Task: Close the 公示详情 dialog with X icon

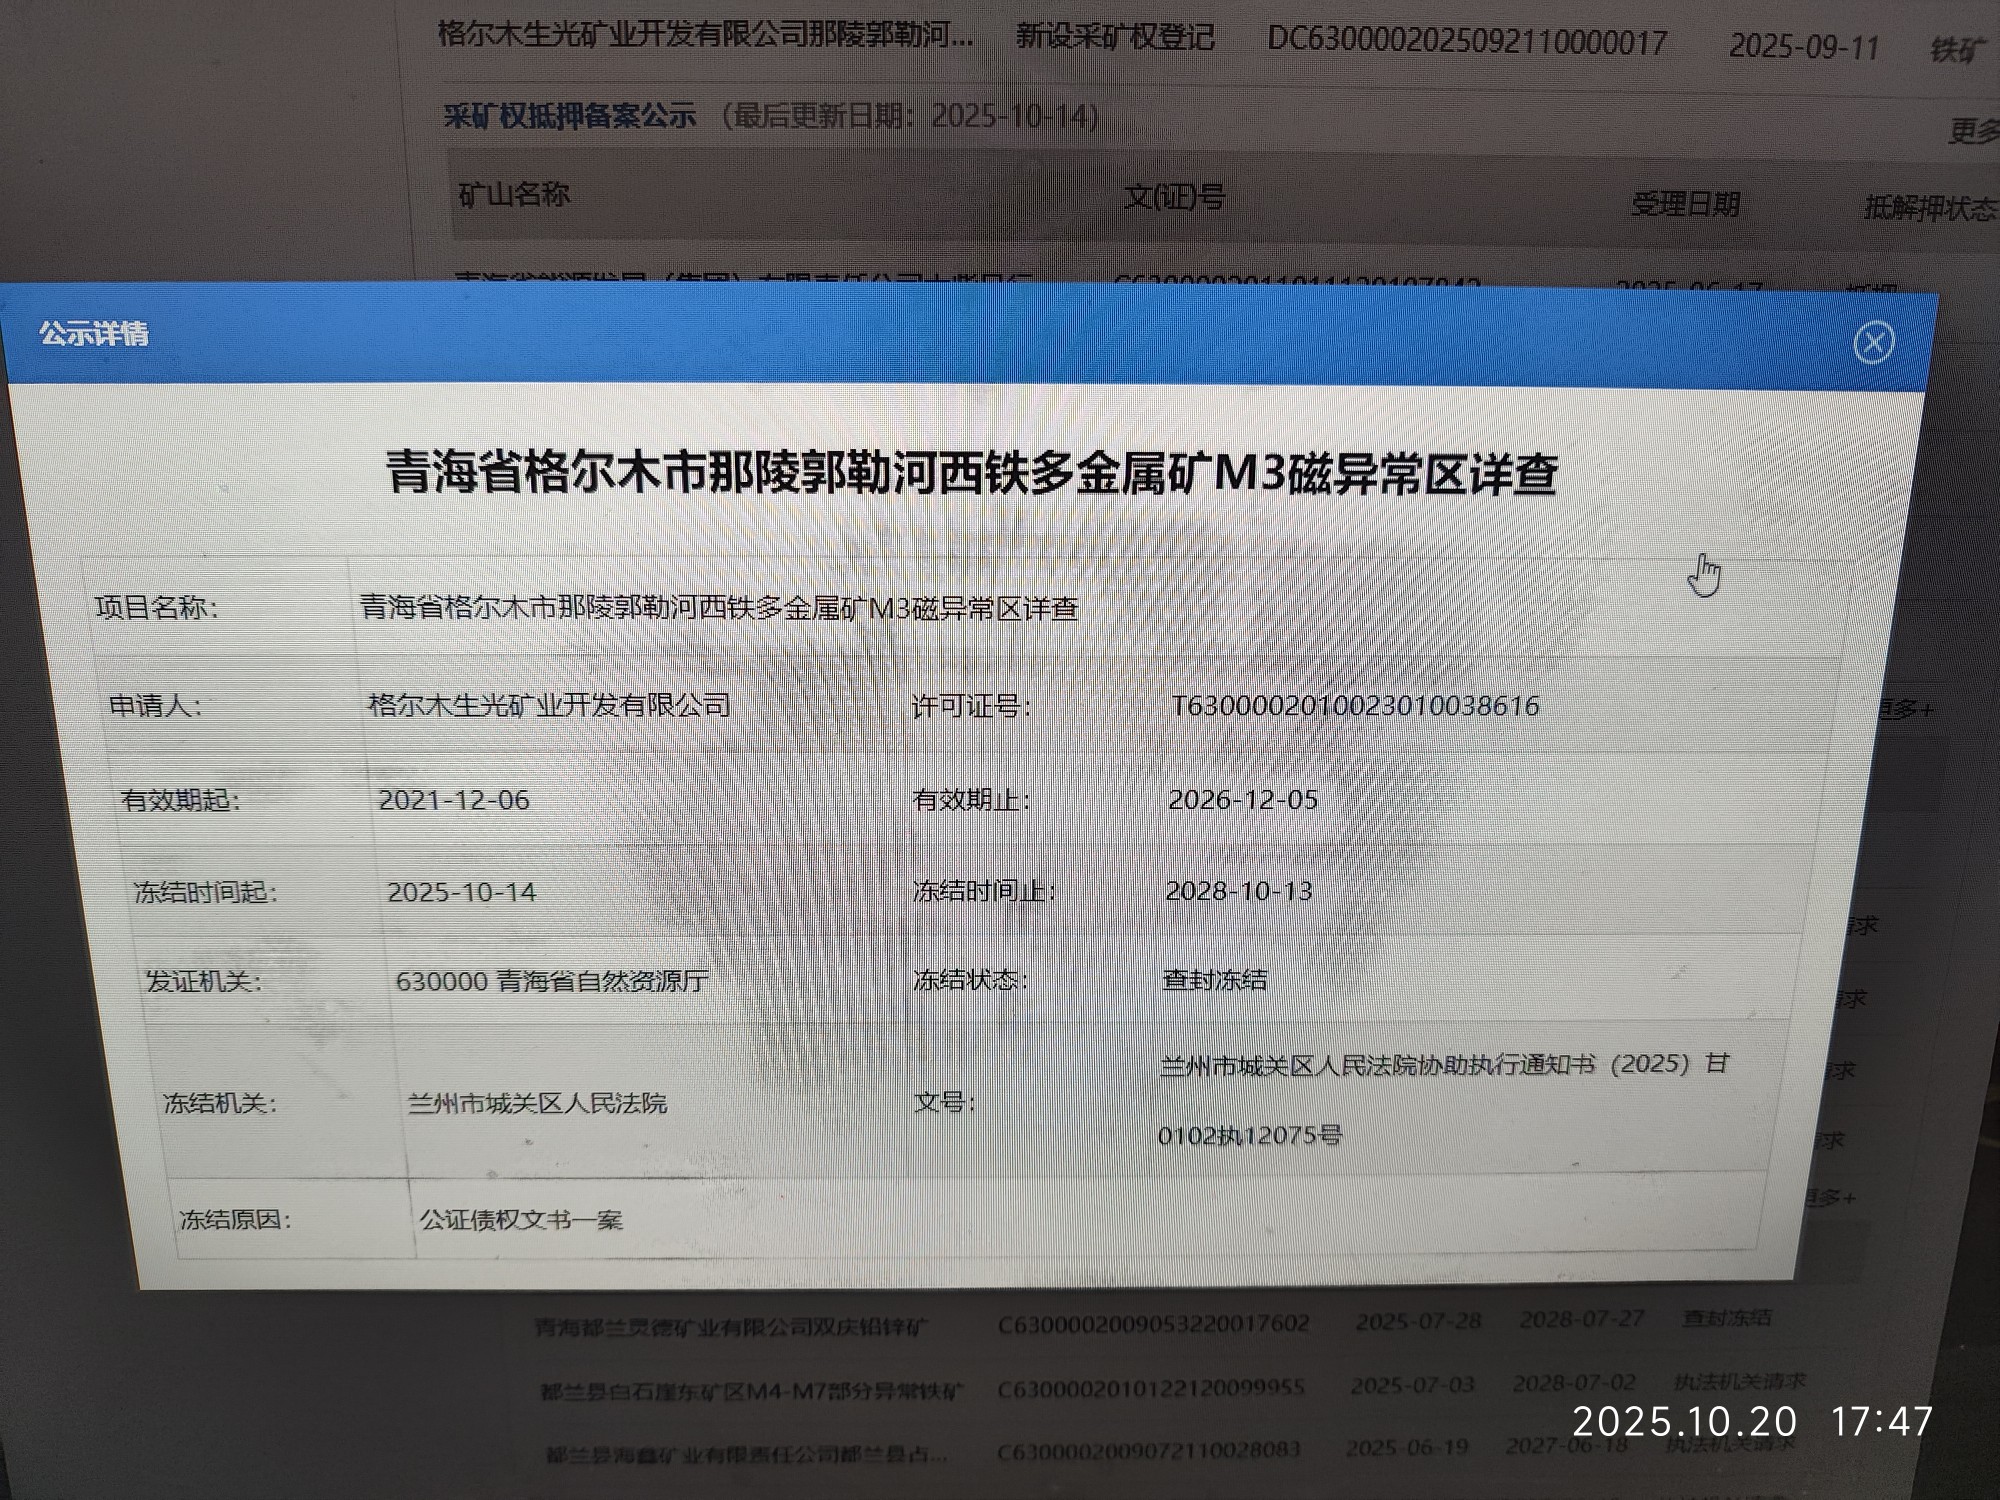Action: pos(1873,343)
